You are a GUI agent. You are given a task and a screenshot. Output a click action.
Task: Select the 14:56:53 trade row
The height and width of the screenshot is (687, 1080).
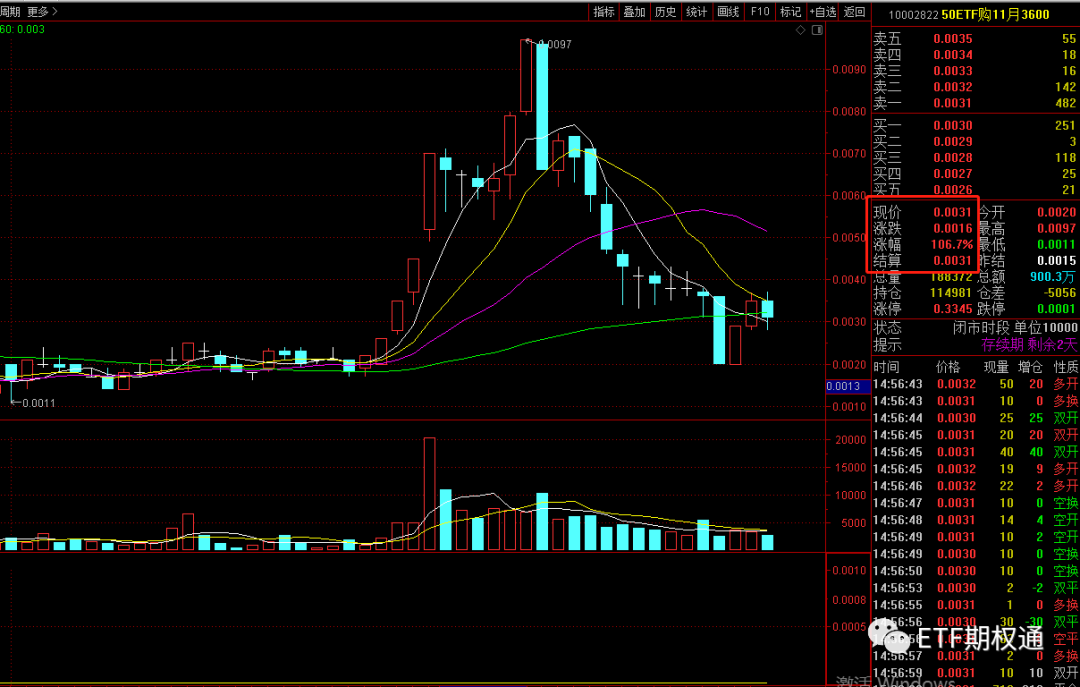click(975, 588)
